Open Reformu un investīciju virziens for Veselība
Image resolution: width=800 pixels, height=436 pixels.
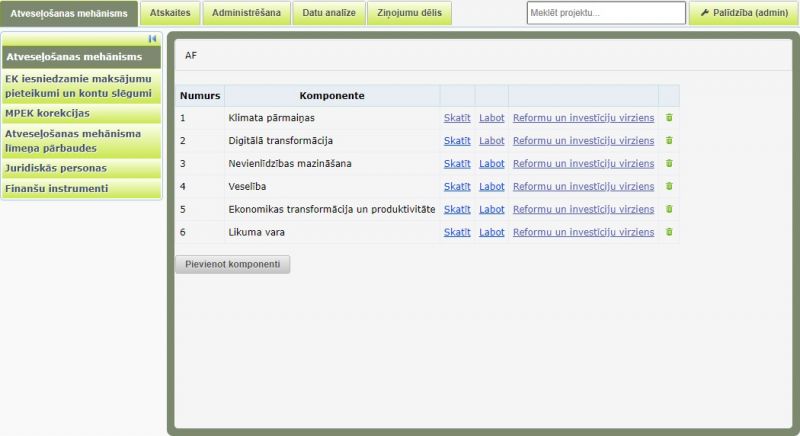tap(583, 186)
